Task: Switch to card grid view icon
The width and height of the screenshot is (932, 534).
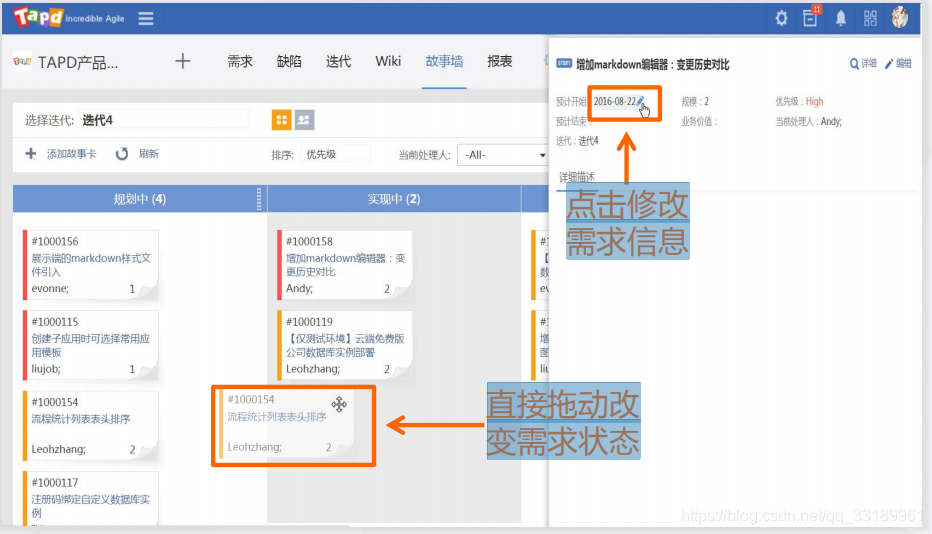Action: 281,120
